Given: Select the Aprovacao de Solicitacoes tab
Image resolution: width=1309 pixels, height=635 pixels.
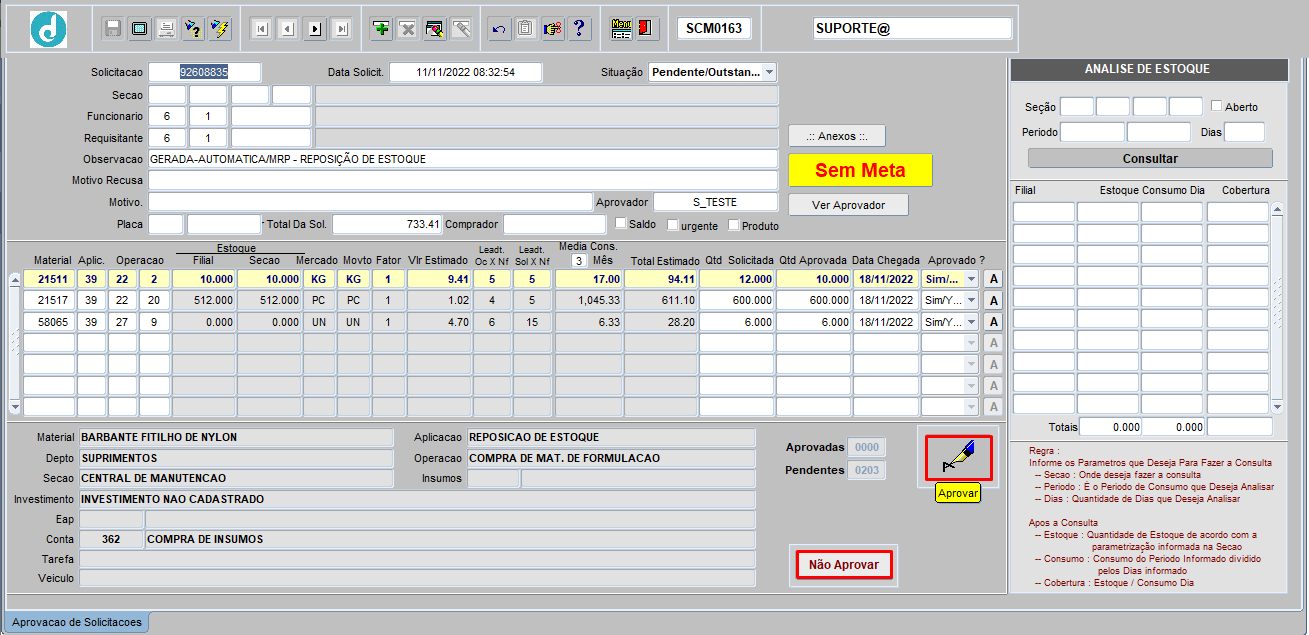Looking at the screenshot, I should point(77,622).
